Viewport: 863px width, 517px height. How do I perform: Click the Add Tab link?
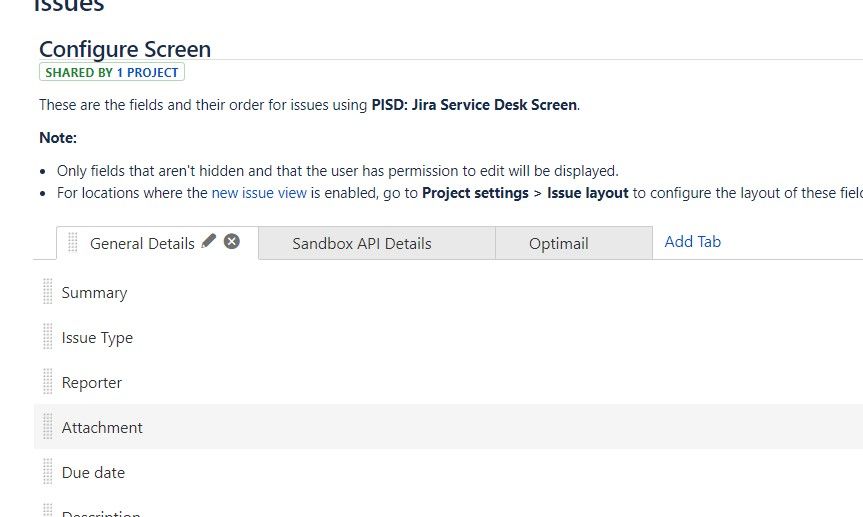pos(692,242)
